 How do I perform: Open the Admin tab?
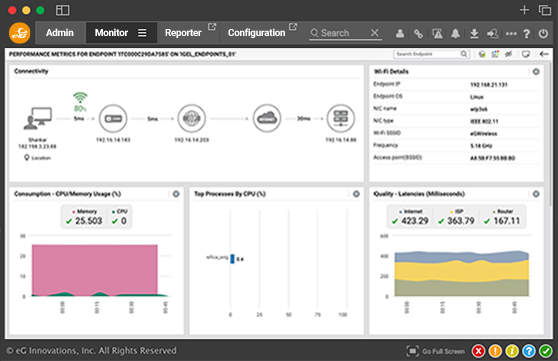pos(60,33)
